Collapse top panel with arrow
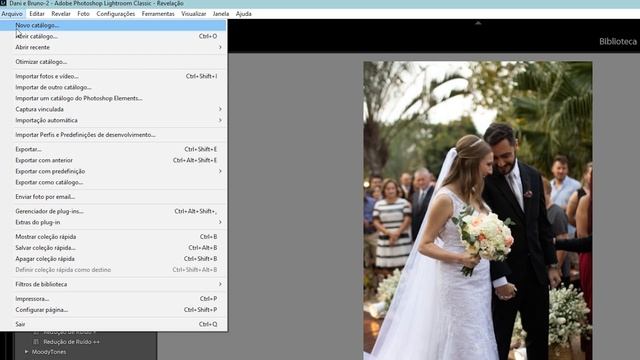Viewport: 640px width, 360px height. pyautogui.click(x=478, y=23)
